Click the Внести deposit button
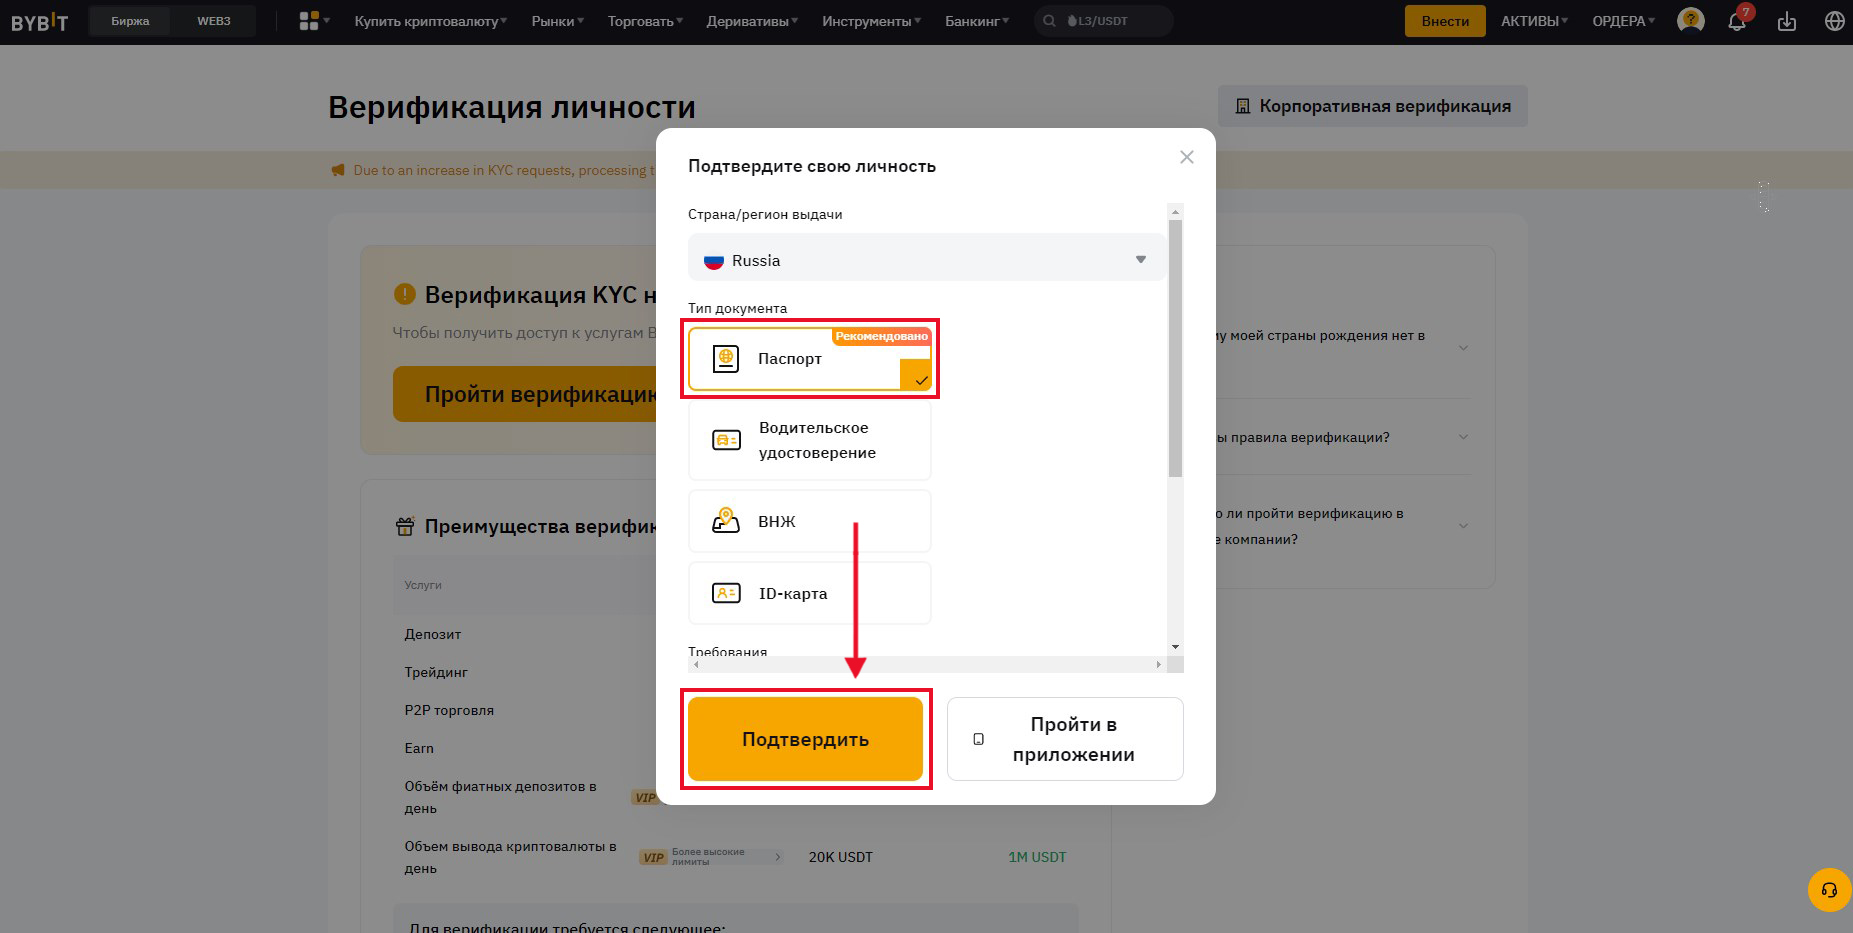Screen dimensions: 1853x933 (1445, 21)
